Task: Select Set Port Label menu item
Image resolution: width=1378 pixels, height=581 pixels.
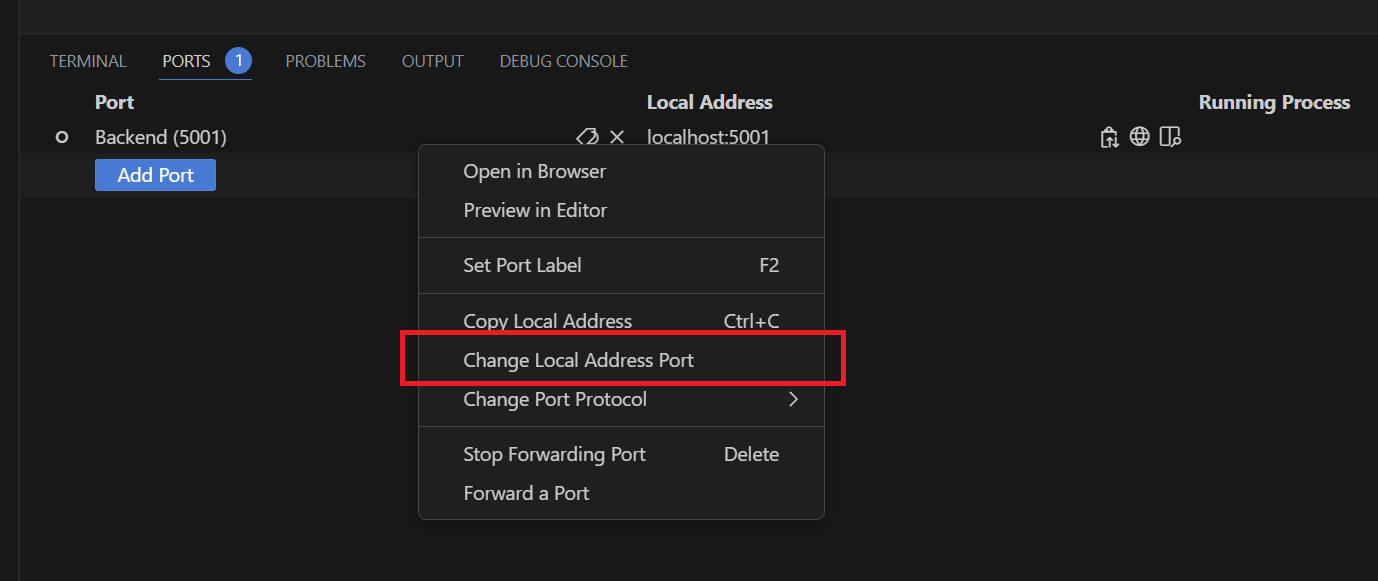Action: [522, 265]
